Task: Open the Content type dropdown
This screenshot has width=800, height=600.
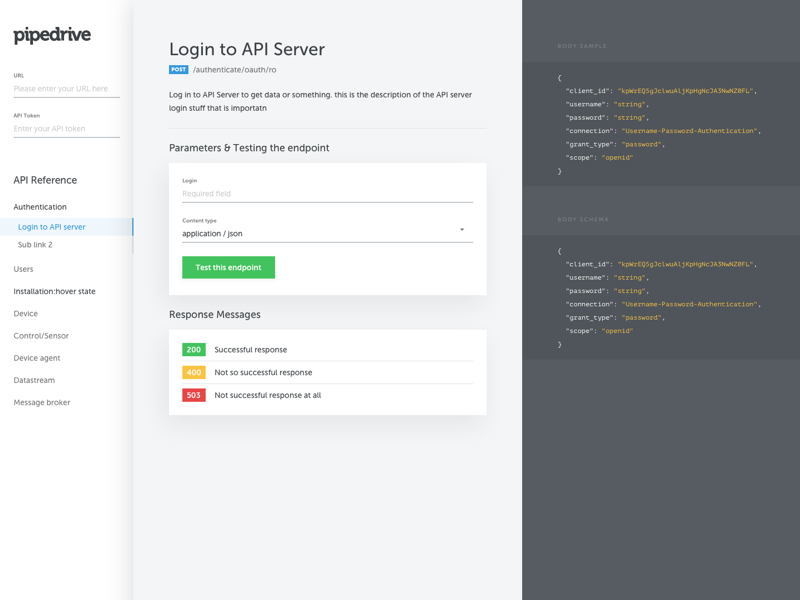Action: coord(328,234)
